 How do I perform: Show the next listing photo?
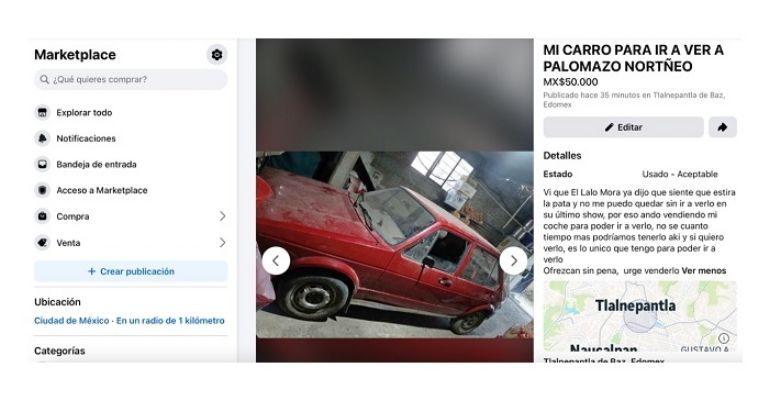pos(513,261)
